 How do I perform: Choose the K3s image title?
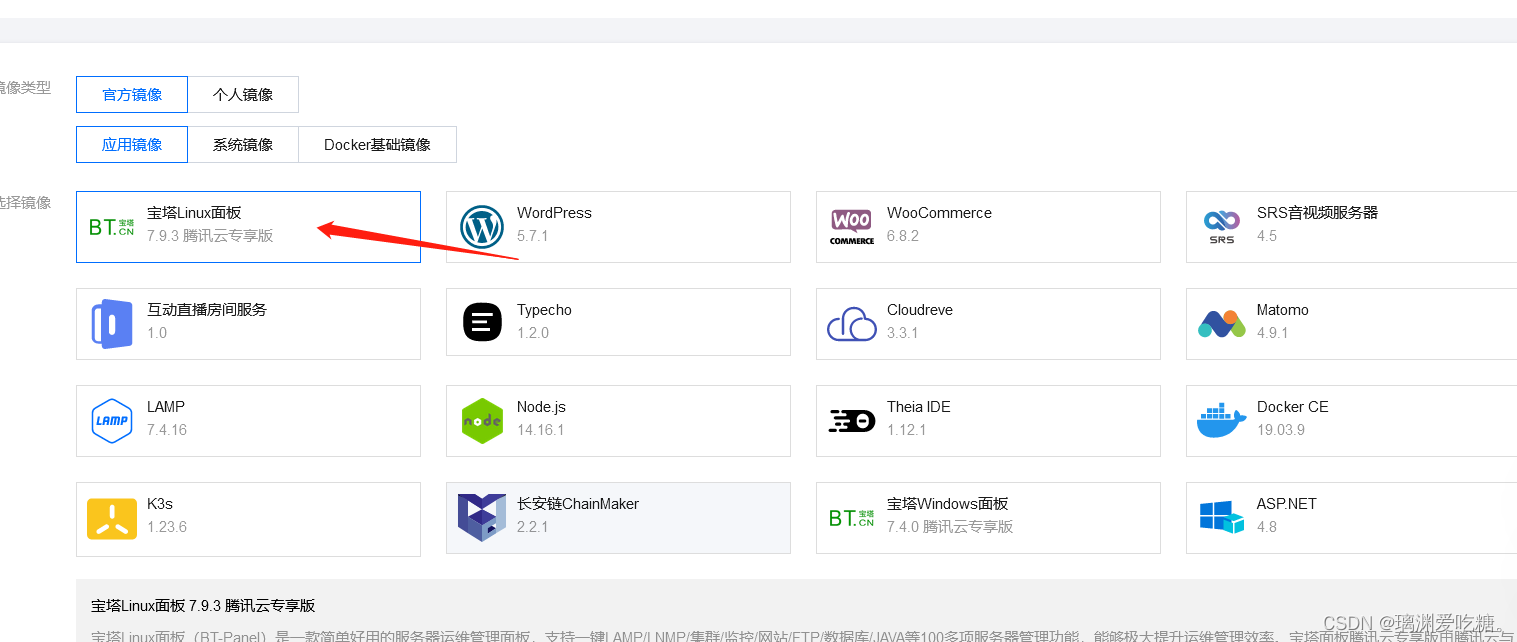point(160,504)
